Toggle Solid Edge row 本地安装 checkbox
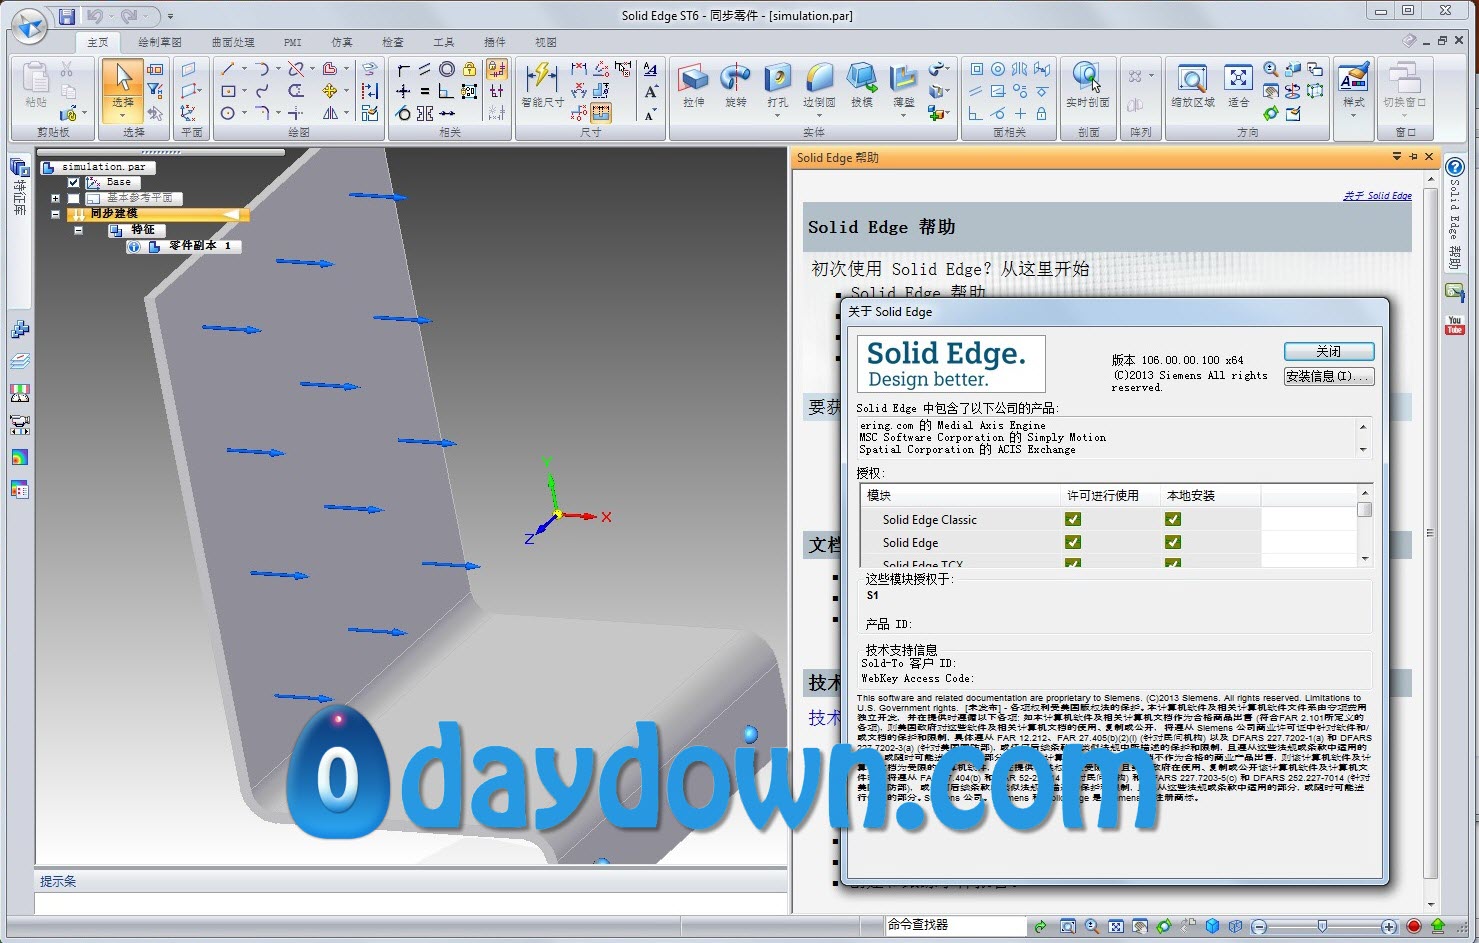Screen dimensions: 1479x943 point(1173,542)
